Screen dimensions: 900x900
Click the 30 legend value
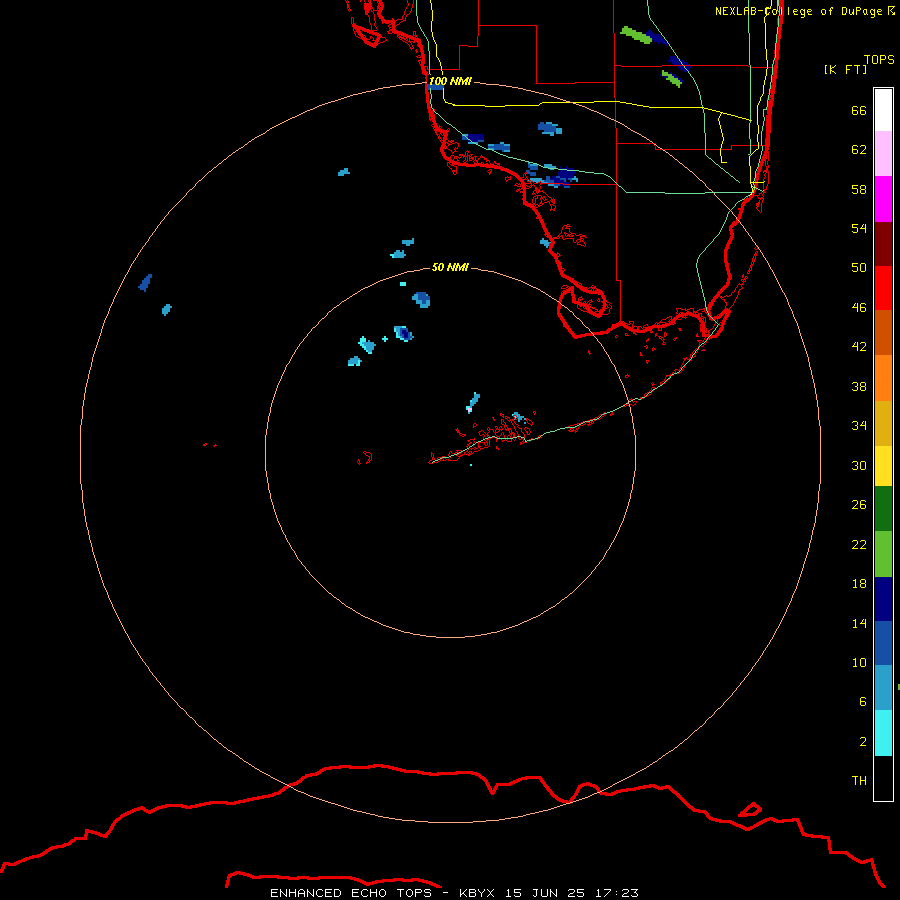coord(859,465)
